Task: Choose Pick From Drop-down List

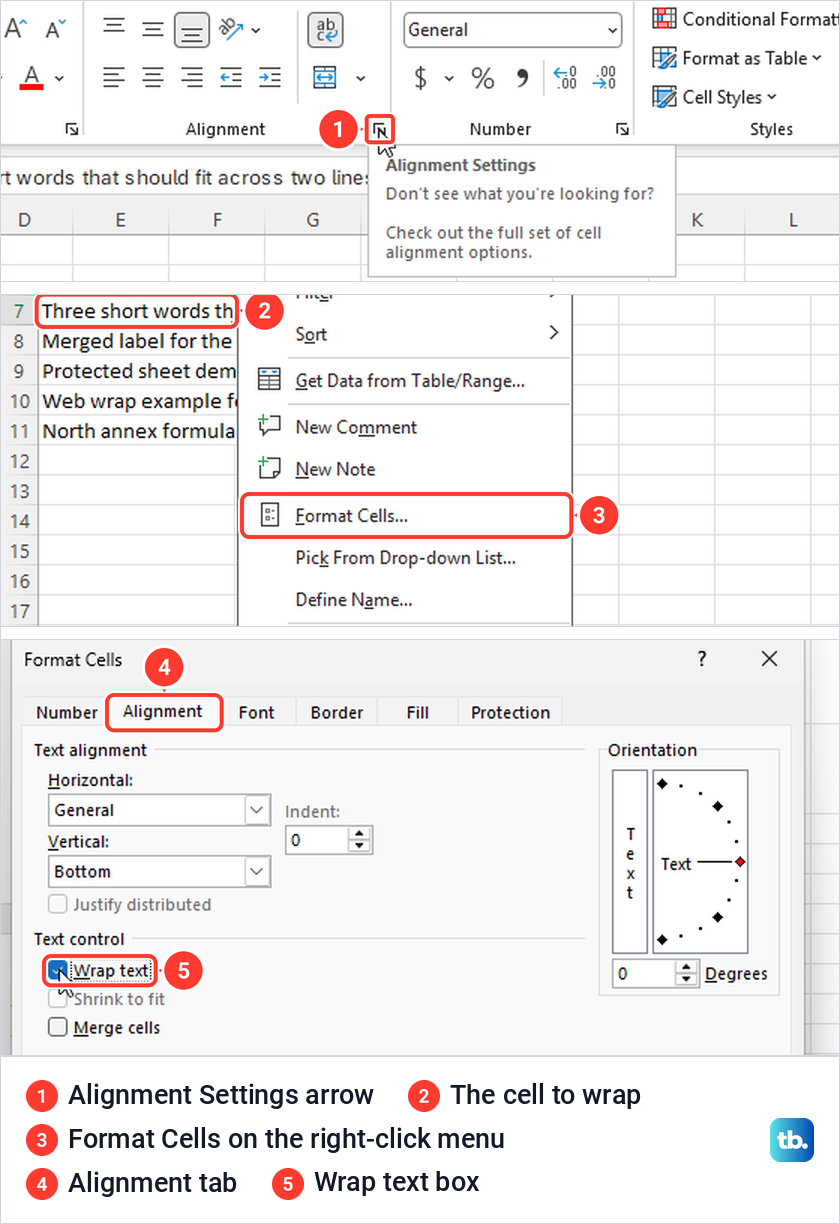Action: coord(405,558)
